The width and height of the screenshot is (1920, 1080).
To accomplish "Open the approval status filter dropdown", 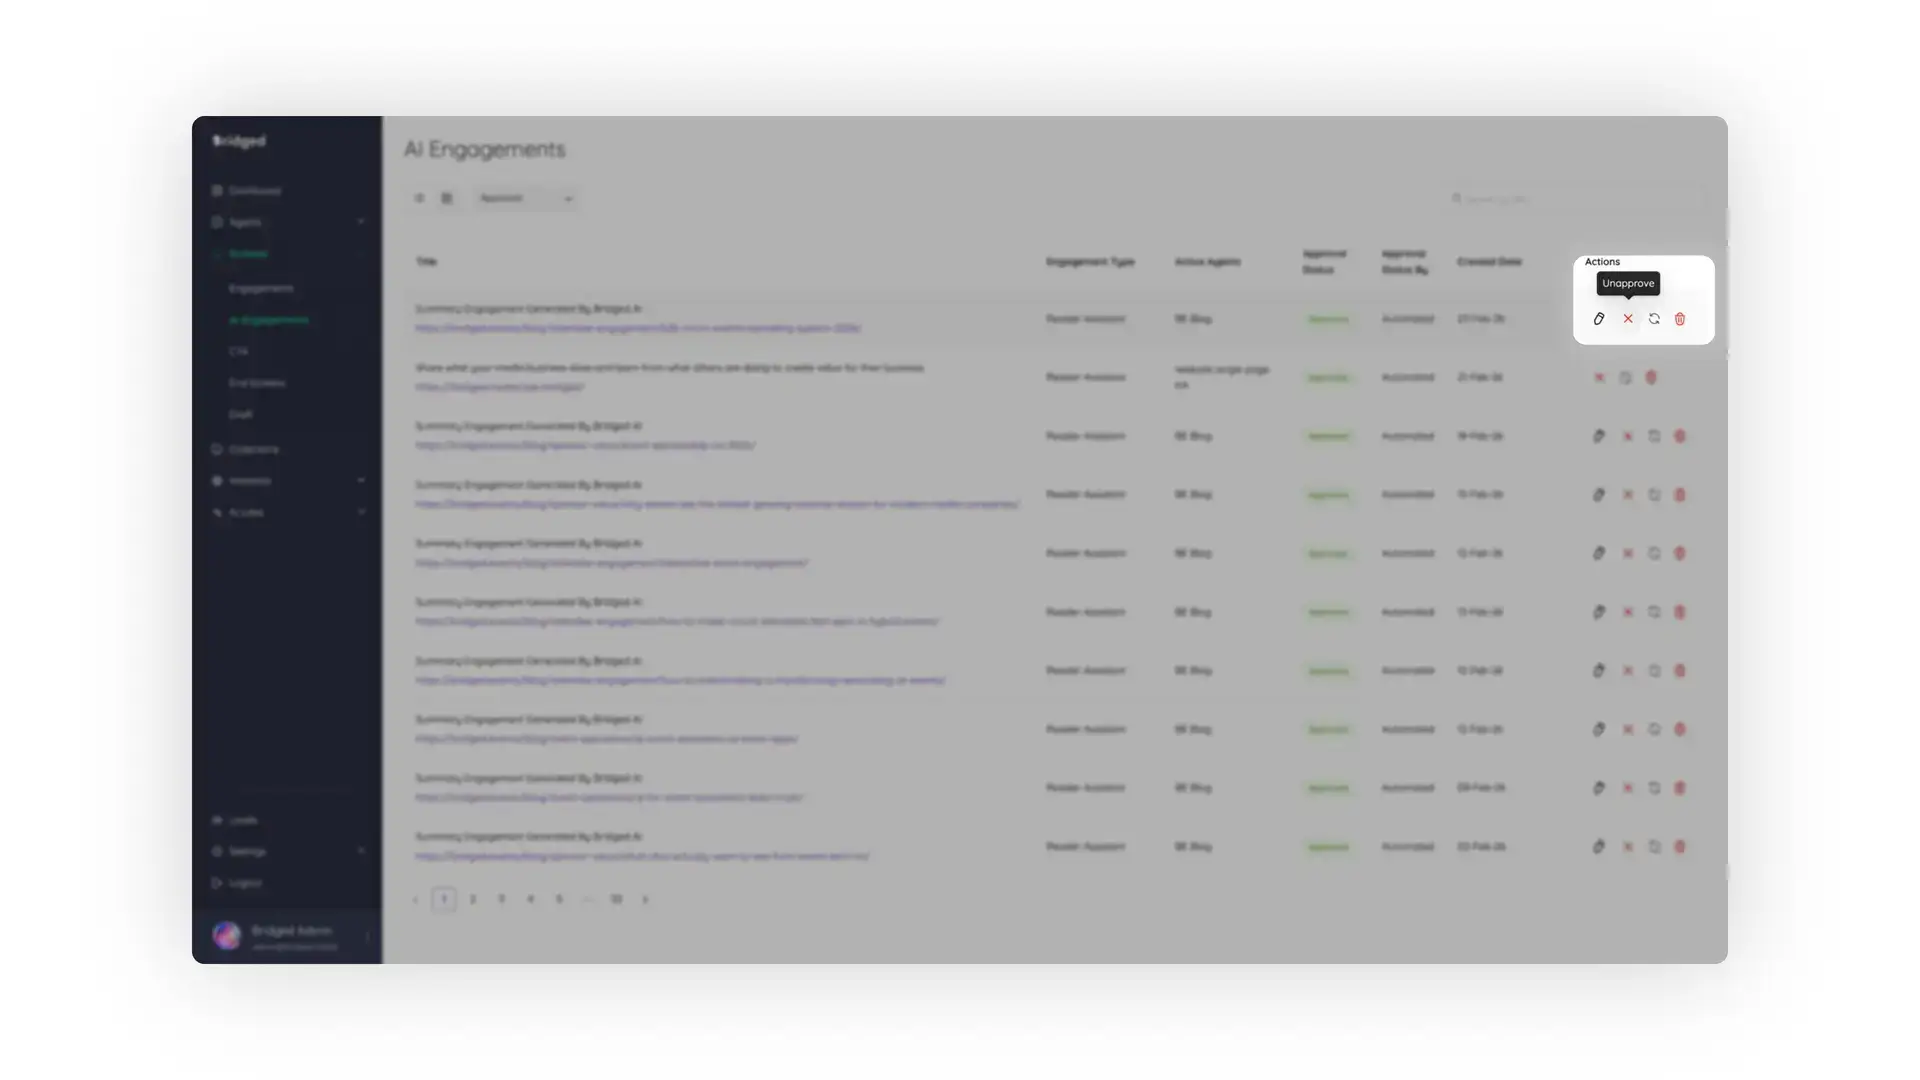I will tap(526, 198).
